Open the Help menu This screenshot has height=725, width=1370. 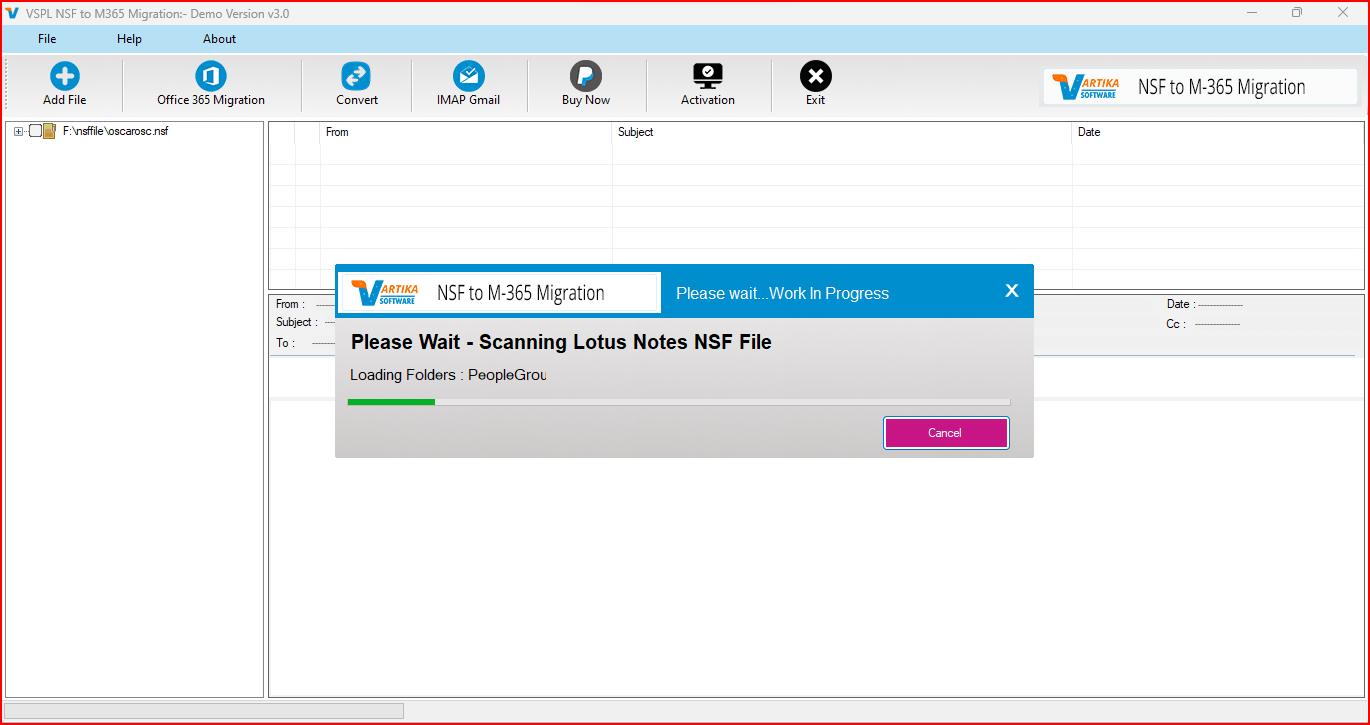point(129,39)
